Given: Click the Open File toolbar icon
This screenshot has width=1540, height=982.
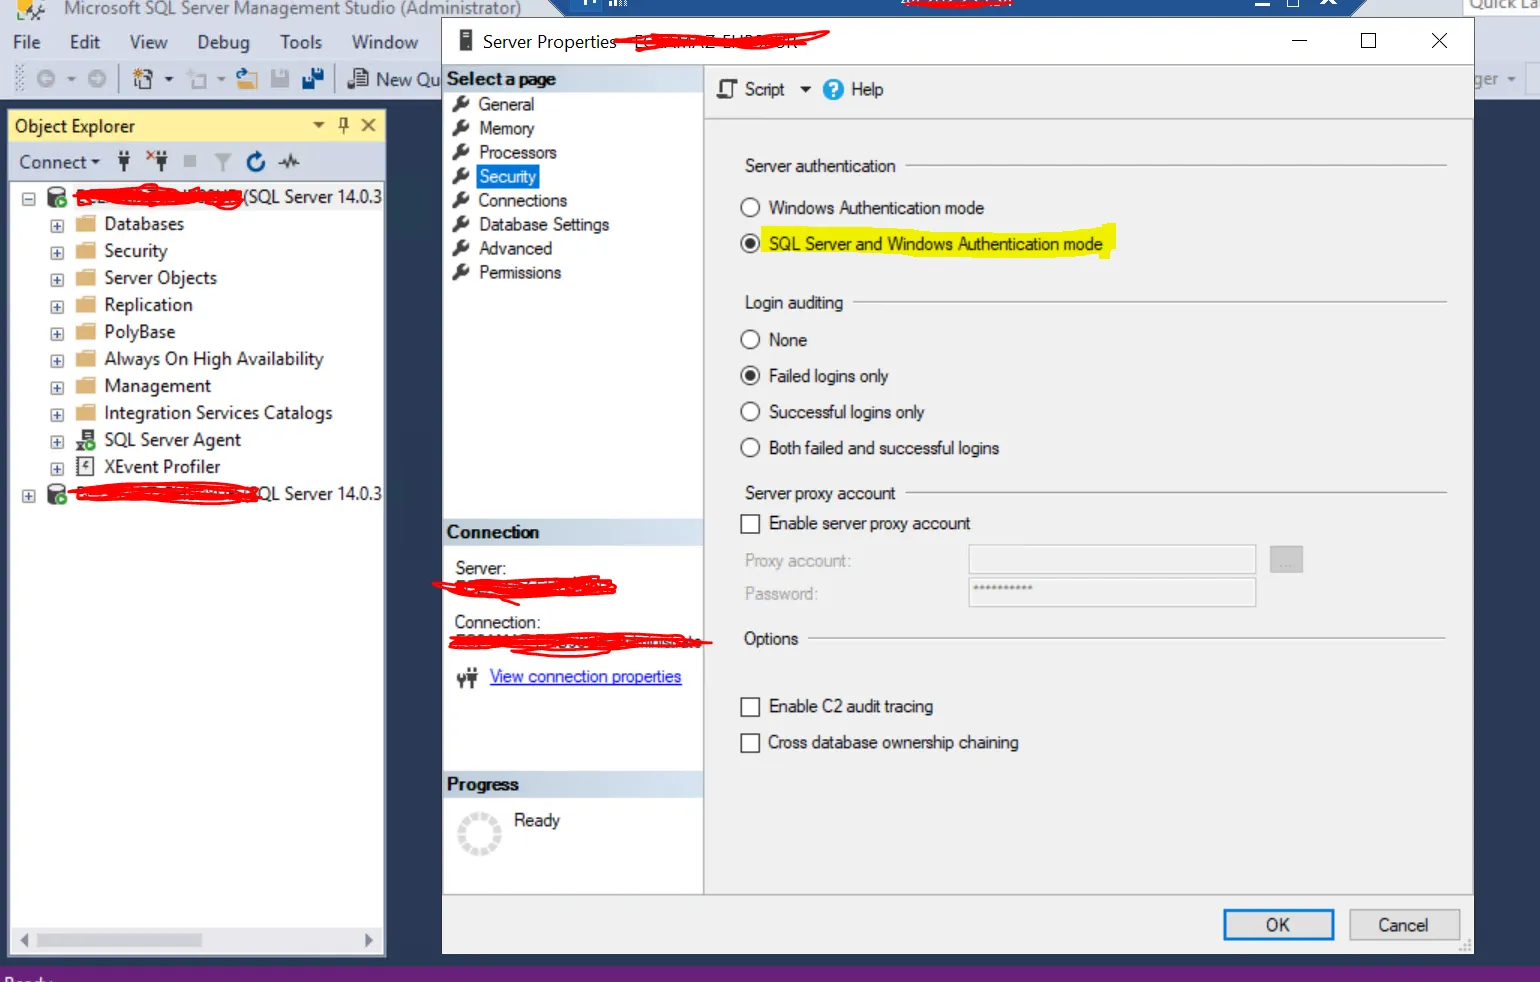Looking at the screenshot, I should pos(247,78).
